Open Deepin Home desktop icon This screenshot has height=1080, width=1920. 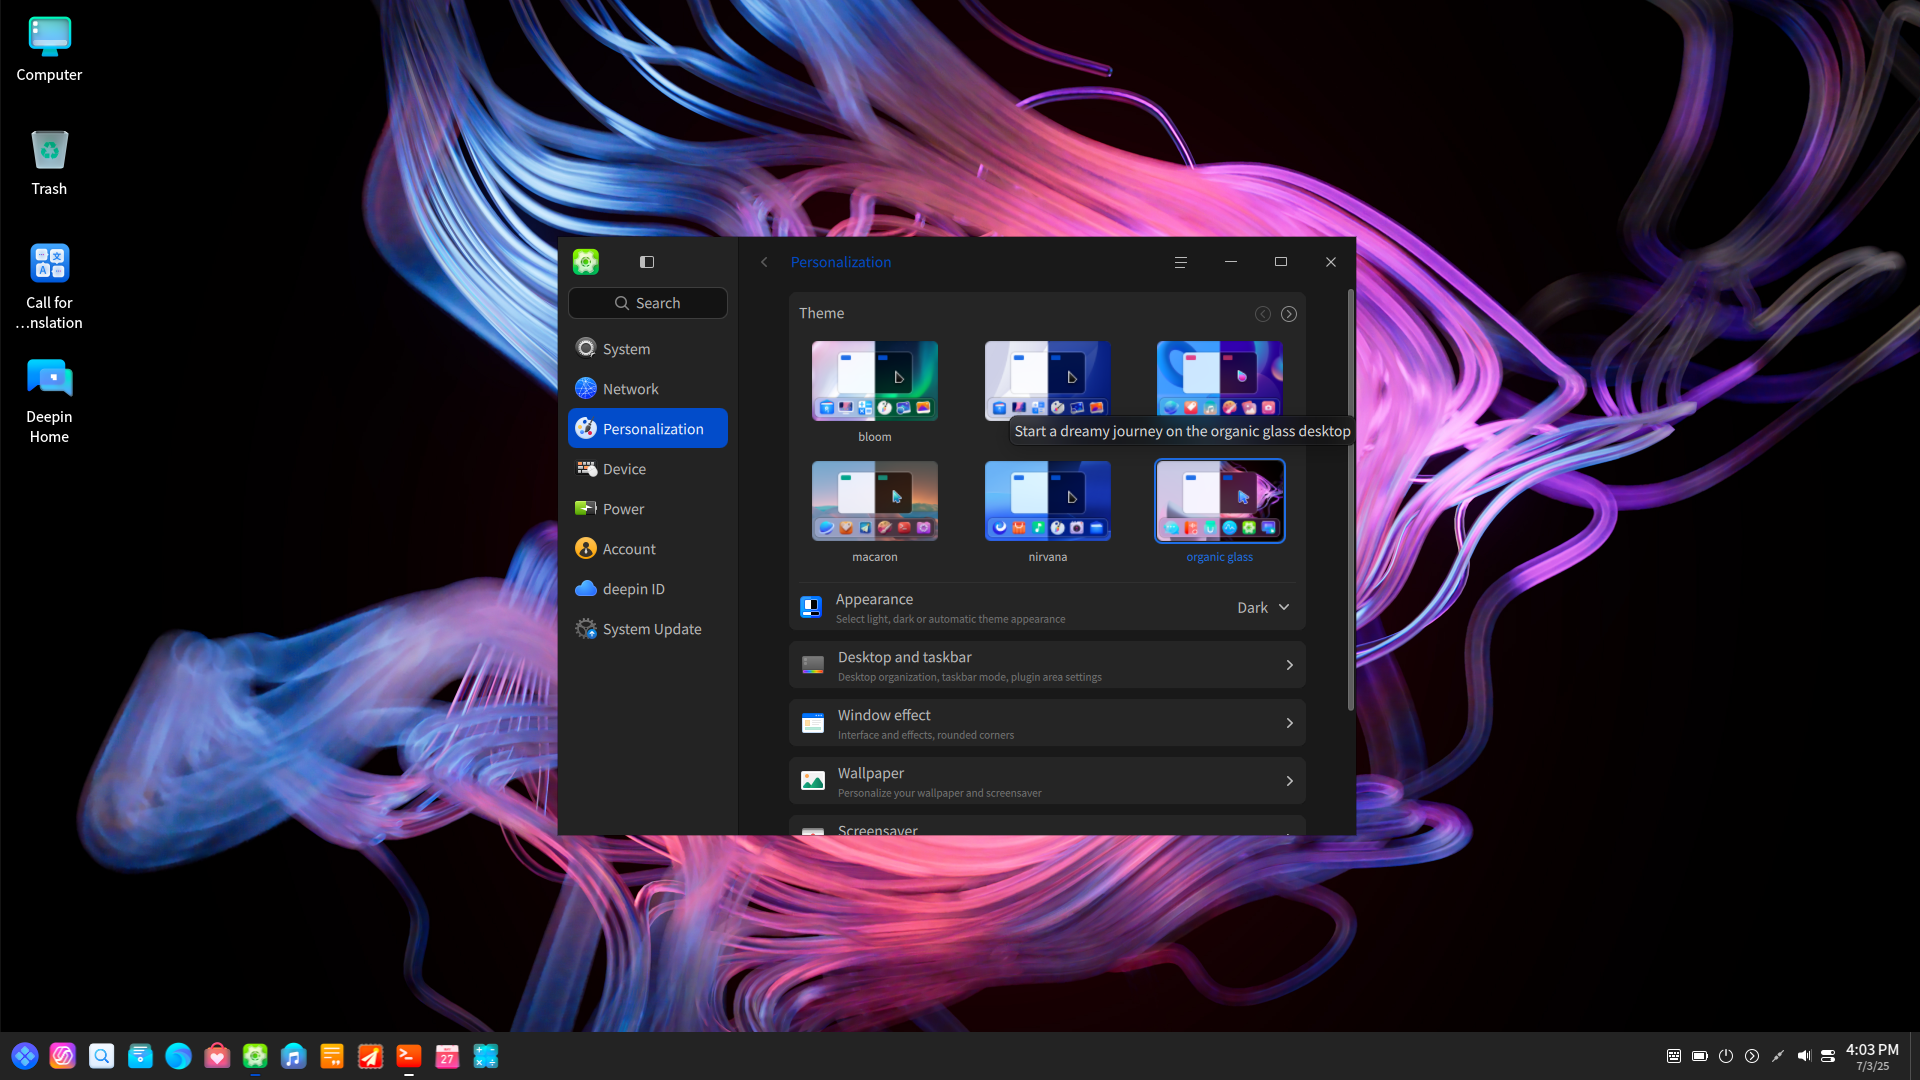pos(49,401)
